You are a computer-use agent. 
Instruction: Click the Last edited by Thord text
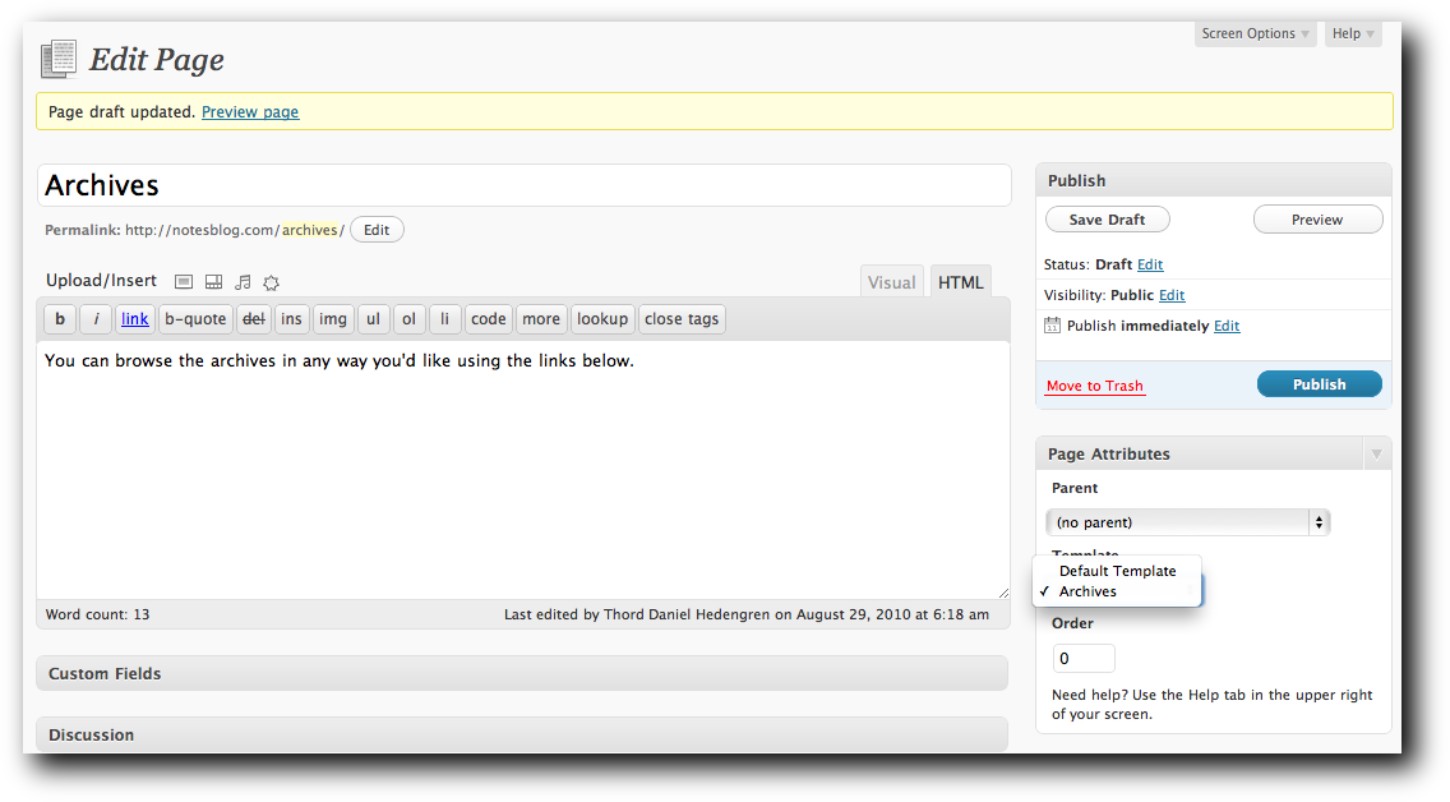[x=746, y=614]
